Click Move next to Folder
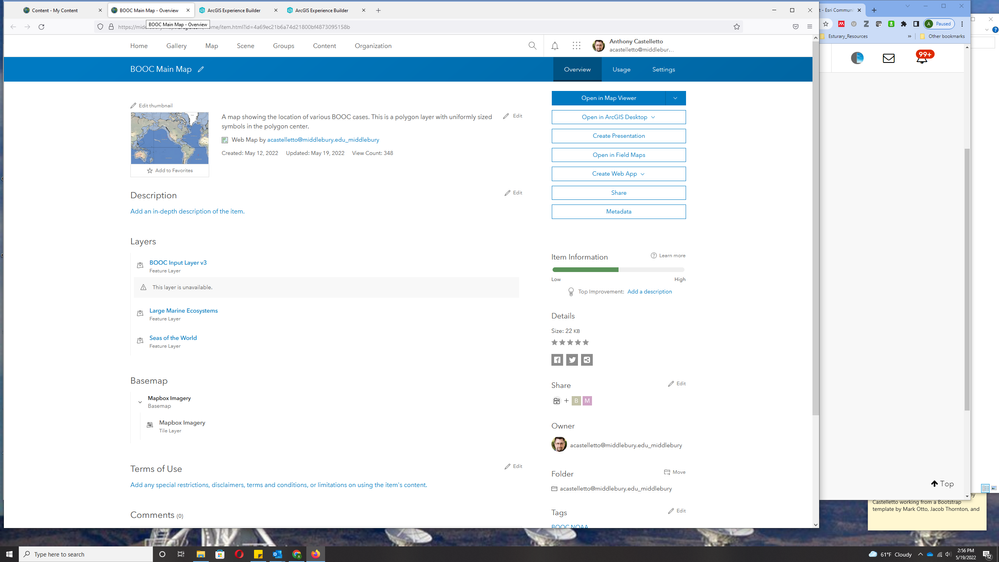 pos(675,472)
